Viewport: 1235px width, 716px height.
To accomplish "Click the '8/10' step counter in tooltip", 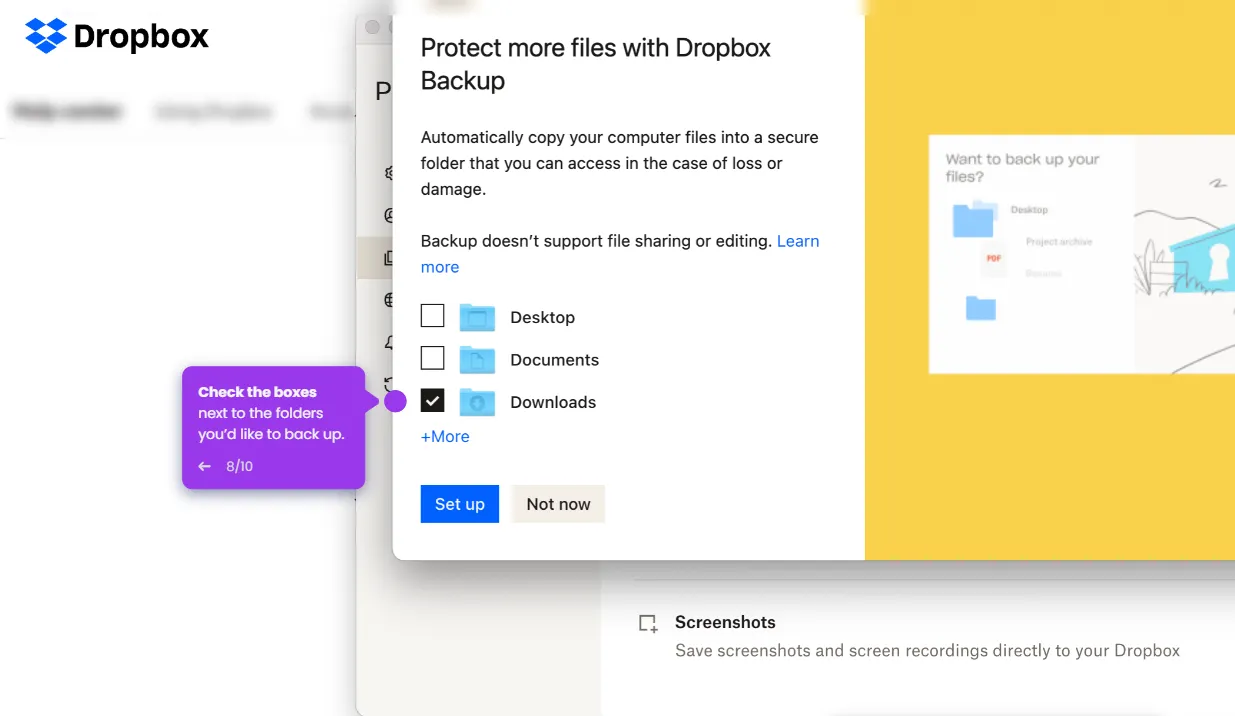I will click(239, 466).
